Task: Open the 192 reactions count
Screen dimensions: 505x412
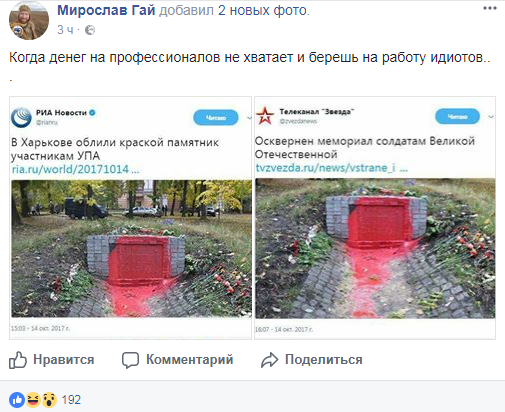Action: pyautogui.click(x=71, y=400)
